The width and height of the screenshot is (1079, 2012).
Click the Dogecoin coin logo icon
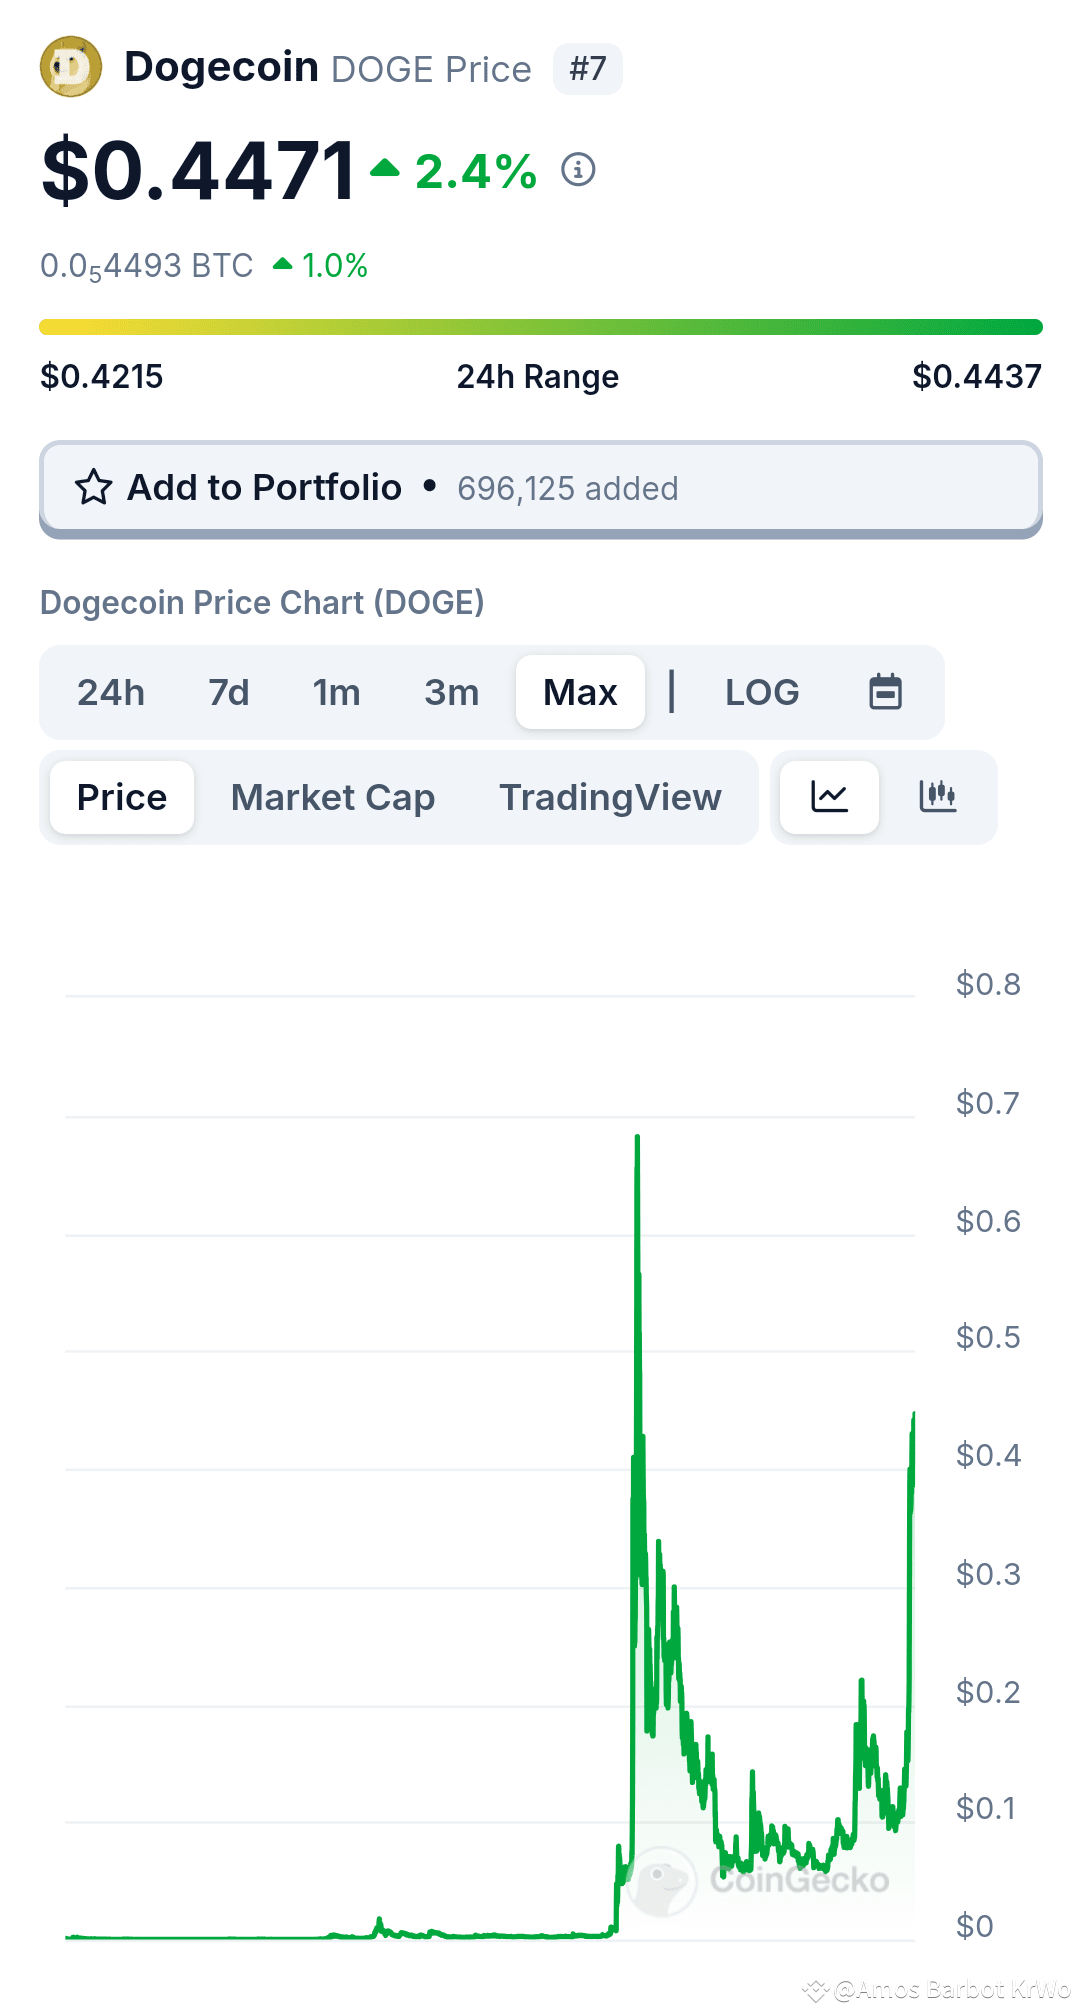click(71, 67)
